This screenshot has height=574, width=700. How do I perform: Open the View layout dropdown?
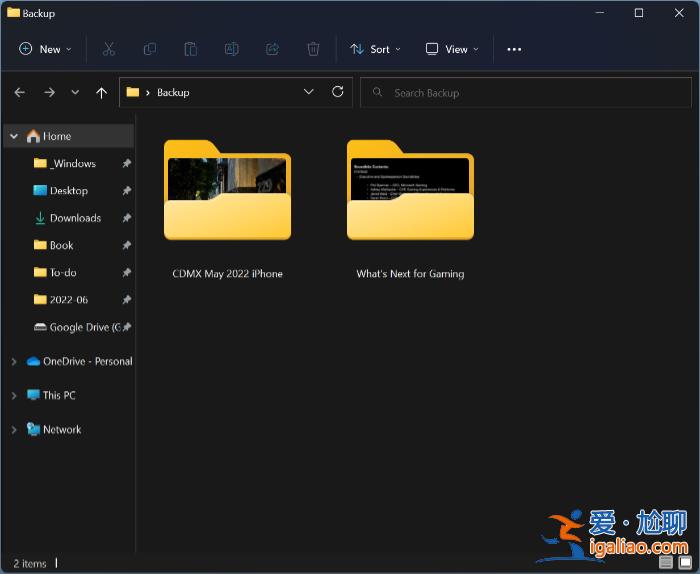click(452, 49)
